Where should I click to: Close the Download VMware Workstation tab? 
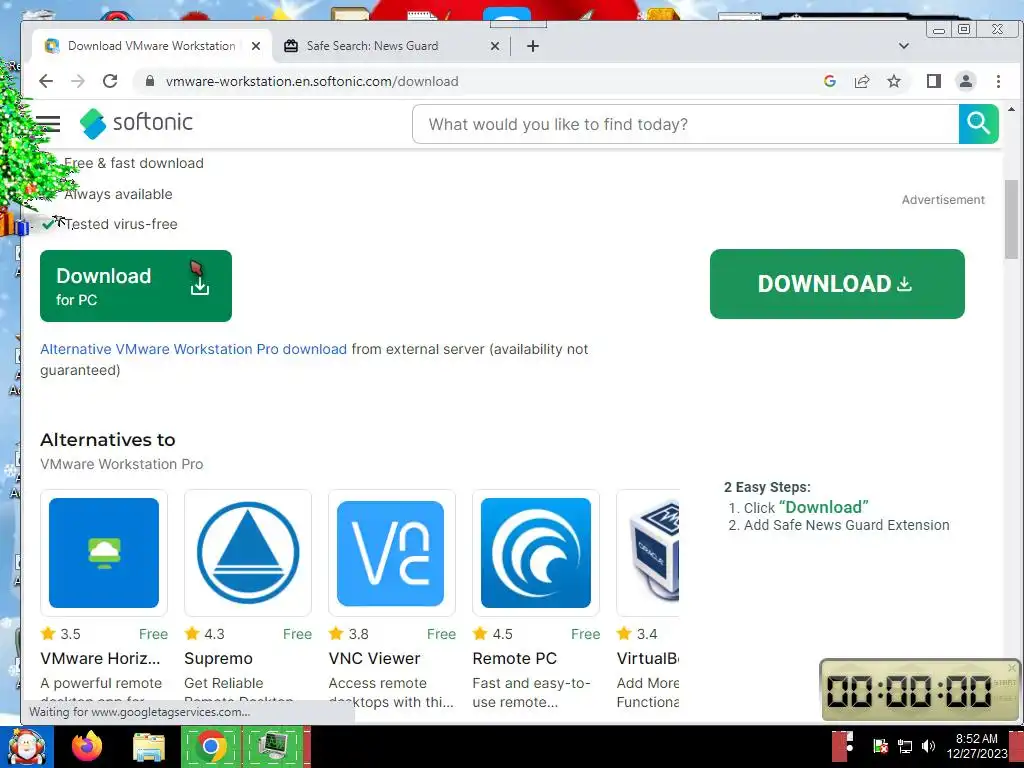[256, 46]
